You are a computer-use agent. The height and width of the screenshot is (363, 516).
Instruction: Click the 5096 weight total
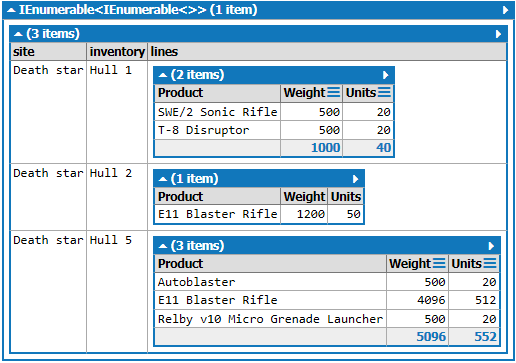pos(417,337)
